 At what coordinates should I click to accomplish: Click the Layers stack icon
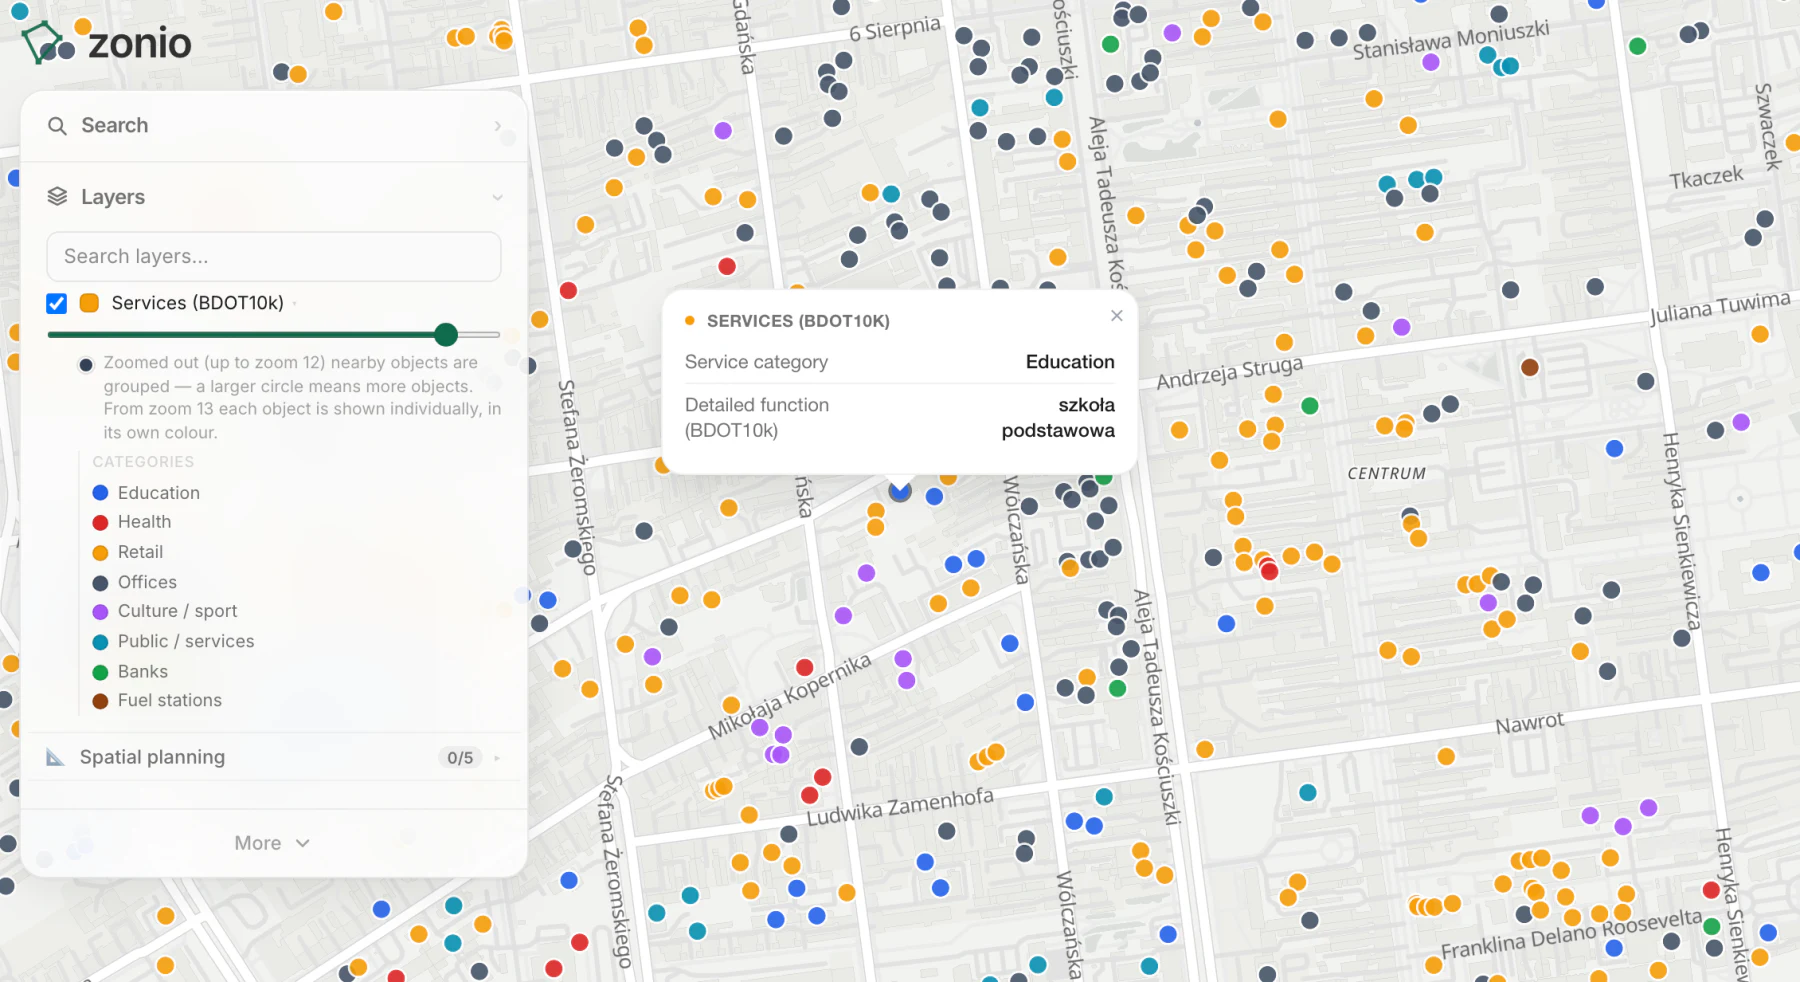[x=57, y=197]
